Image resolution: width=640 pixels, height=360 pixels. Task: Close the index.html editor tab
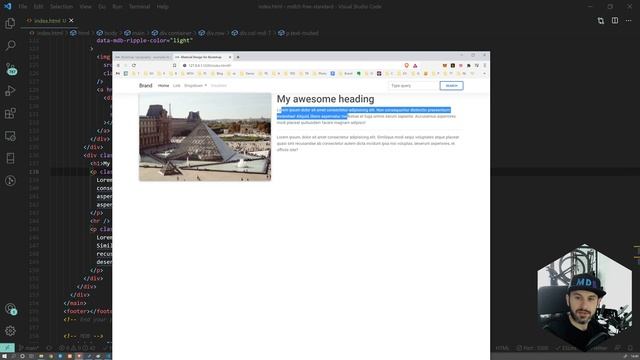[x=71, y=20]
